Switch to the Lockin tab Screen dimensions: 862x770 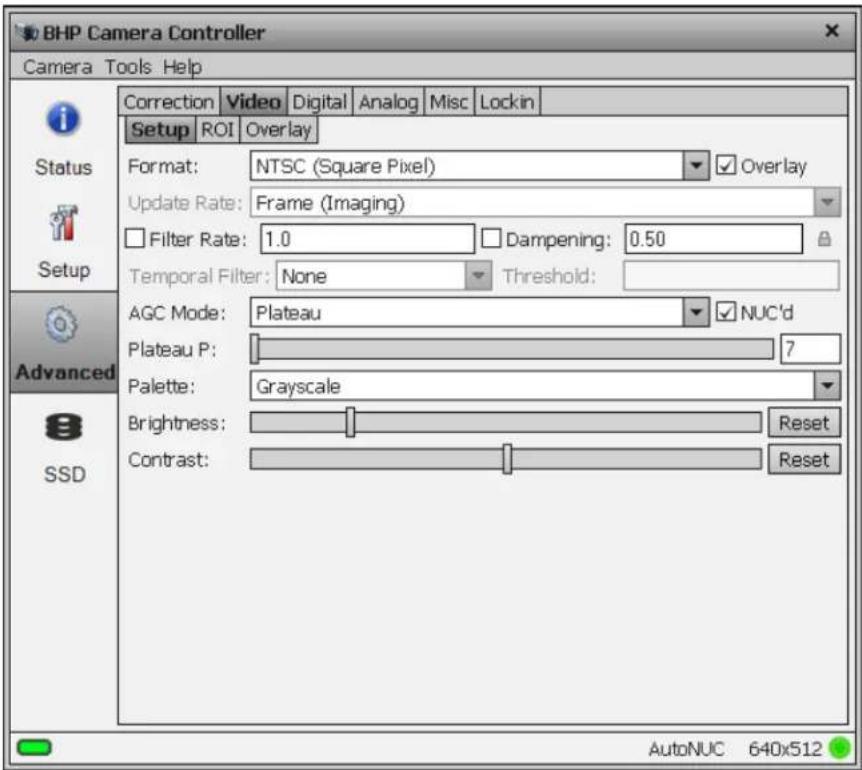click(507, 102)
